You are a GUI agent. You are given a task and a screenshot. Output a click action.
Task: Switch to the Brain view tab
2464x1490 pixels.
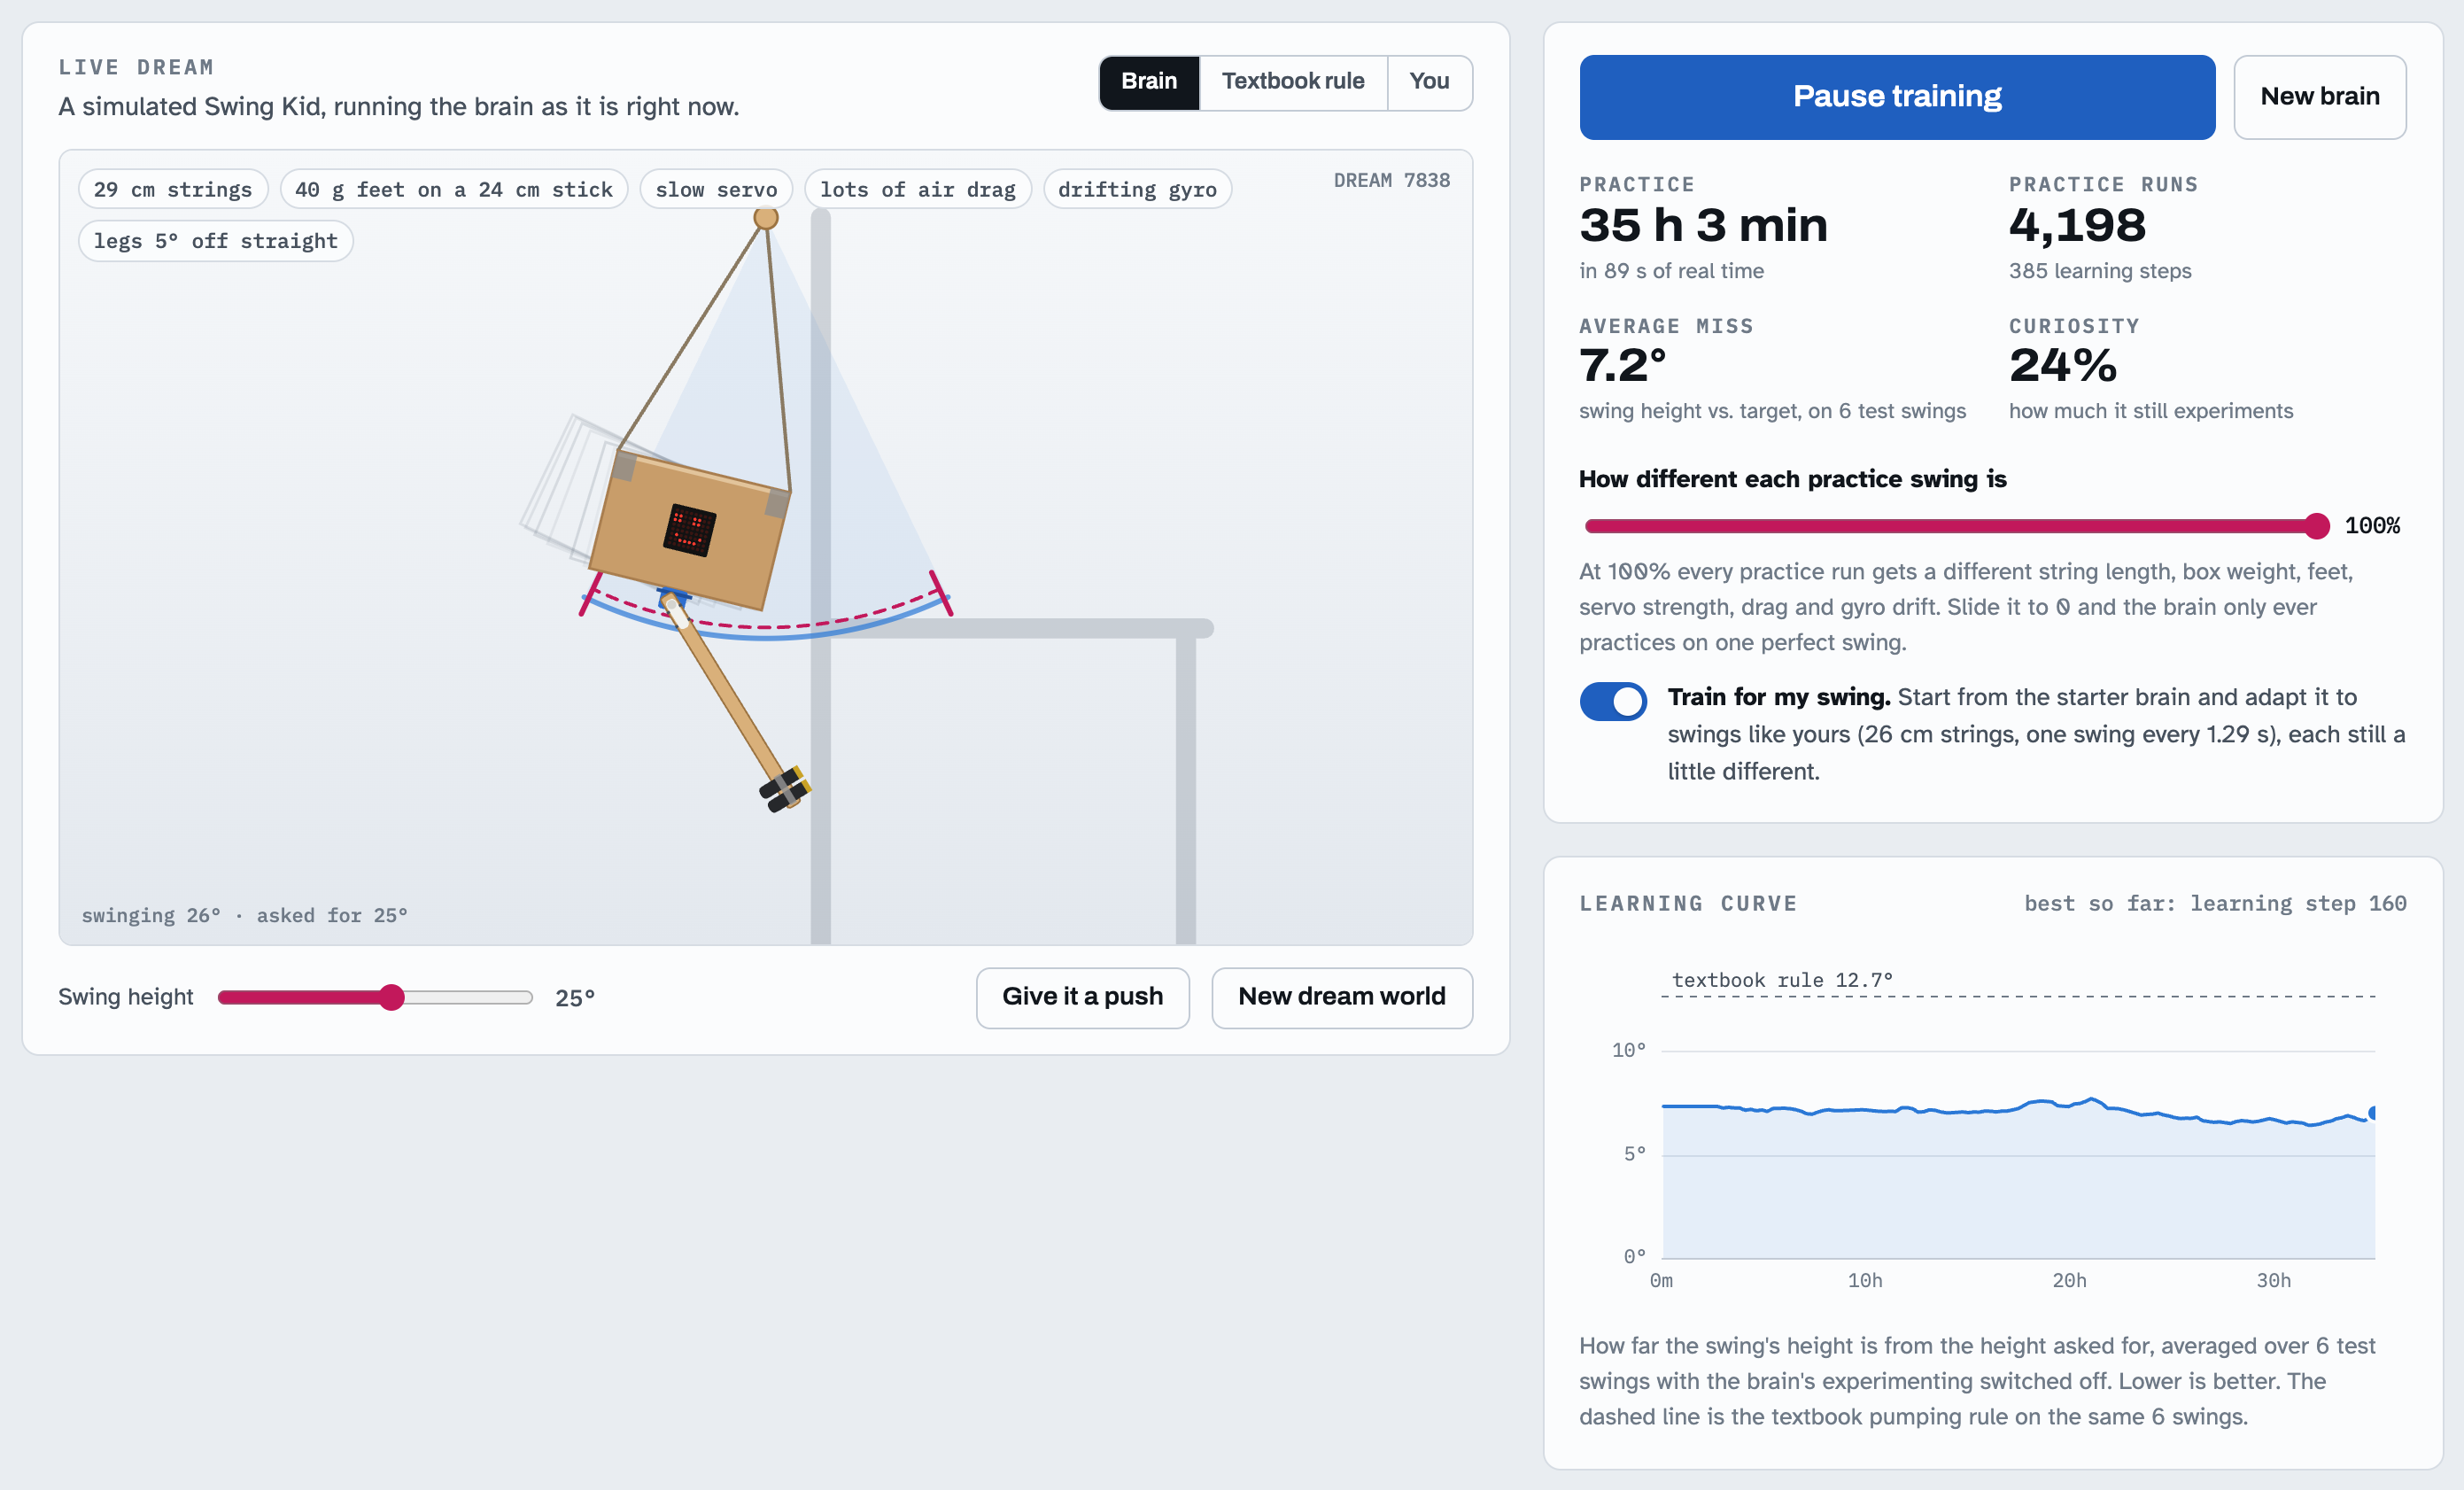(1149, 82)
